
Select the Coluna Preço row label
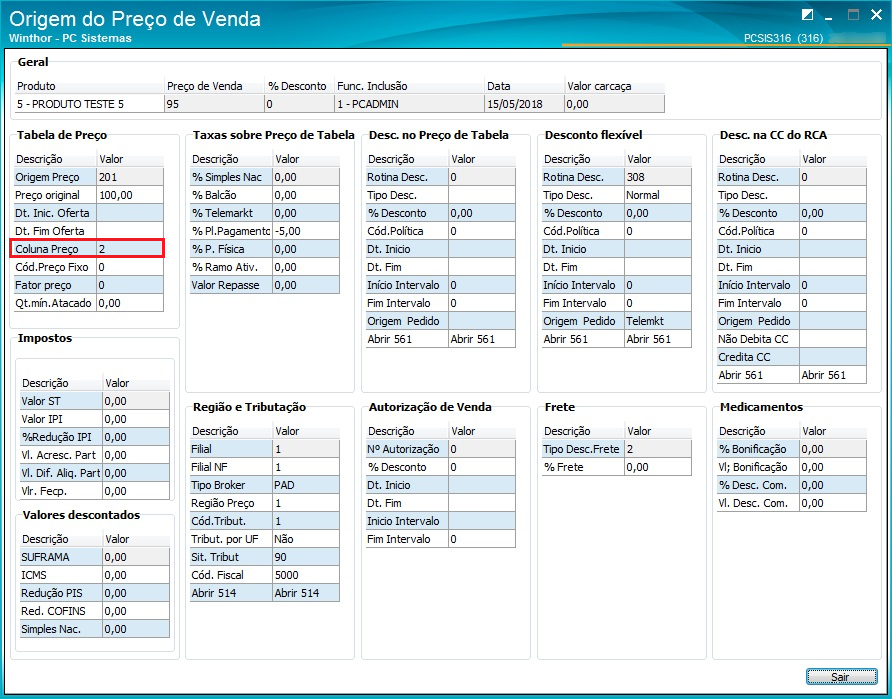pos(55,249)
